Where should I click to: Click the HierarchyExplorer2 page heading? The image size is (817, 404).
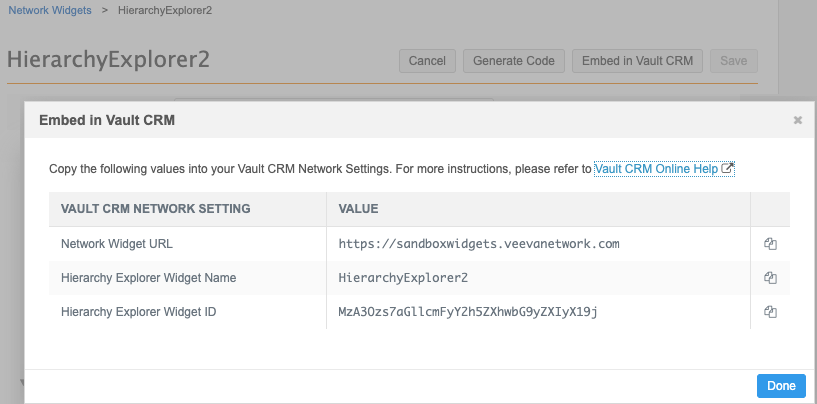click(x=108, y=60)
